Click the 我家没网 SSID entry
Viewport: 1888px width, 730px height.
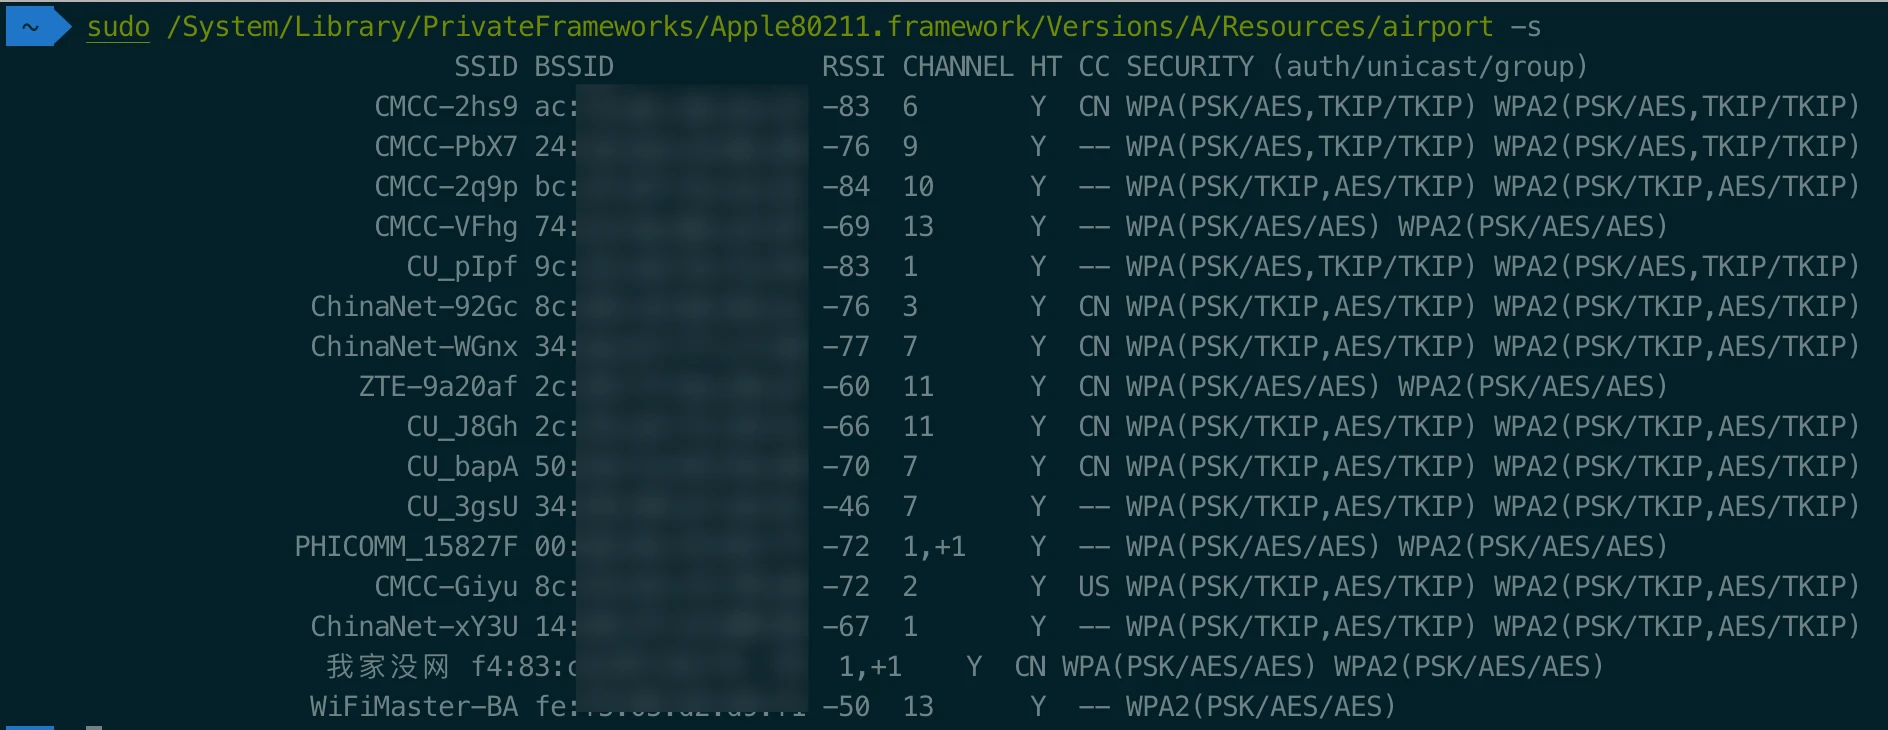tap(388, 667)
